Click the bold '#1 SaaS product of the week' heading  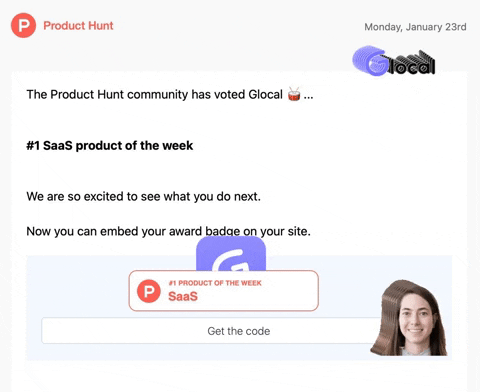pyautogui.click(x=110, y=146)
